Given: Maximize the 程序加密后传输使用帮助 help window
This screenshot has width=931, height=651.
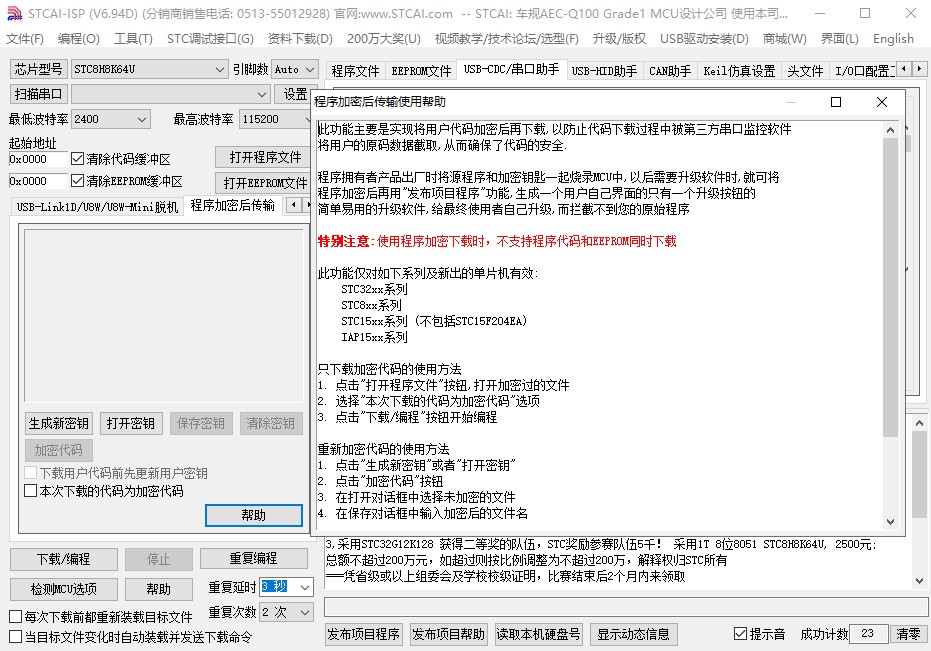Looking at the screenshot, I should pos(835,102).
